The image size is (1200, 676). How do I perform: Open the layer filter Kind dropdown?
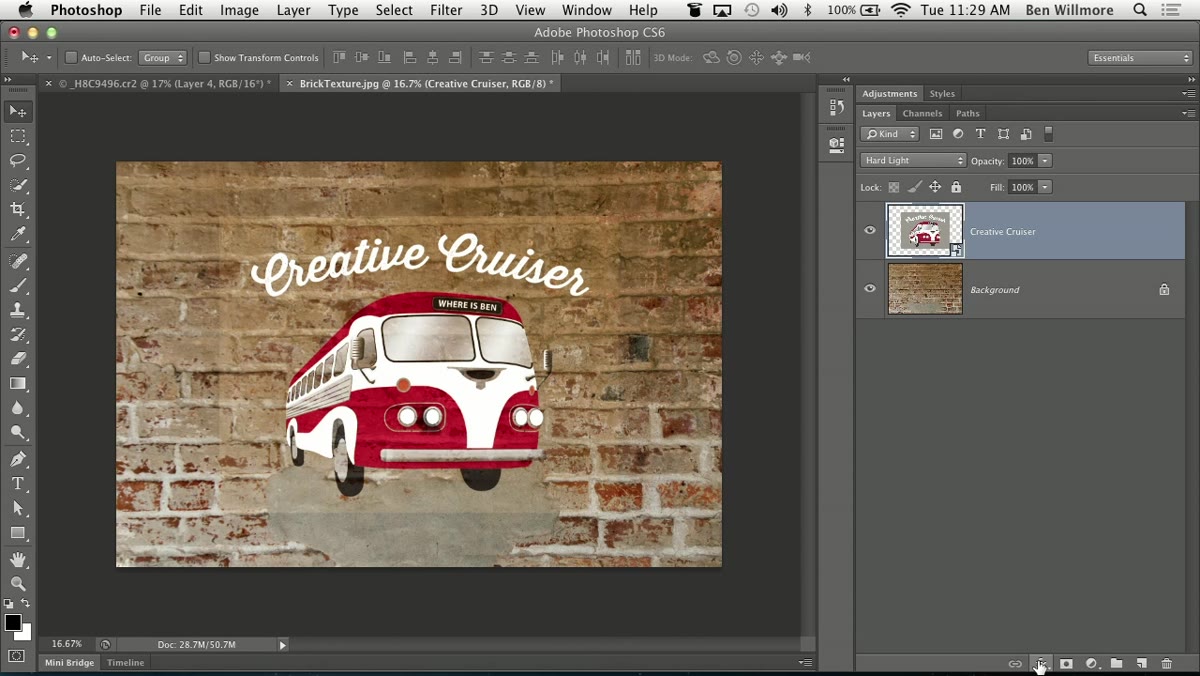click(890, 134)
